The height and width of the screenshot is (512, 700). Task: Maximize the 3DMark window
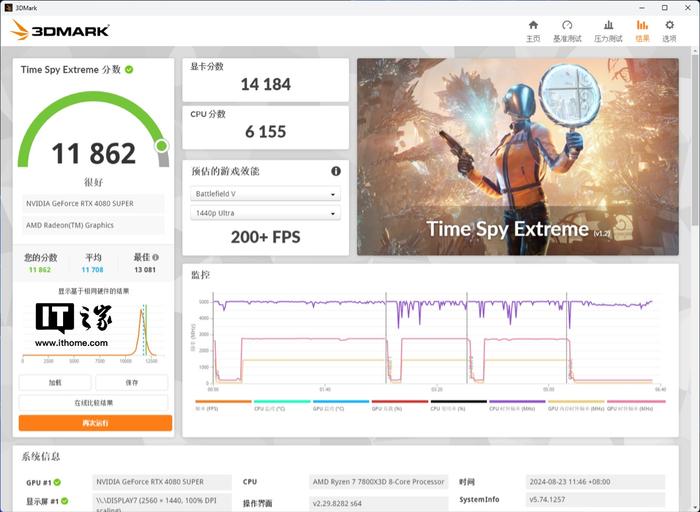[x=665, y=8]
